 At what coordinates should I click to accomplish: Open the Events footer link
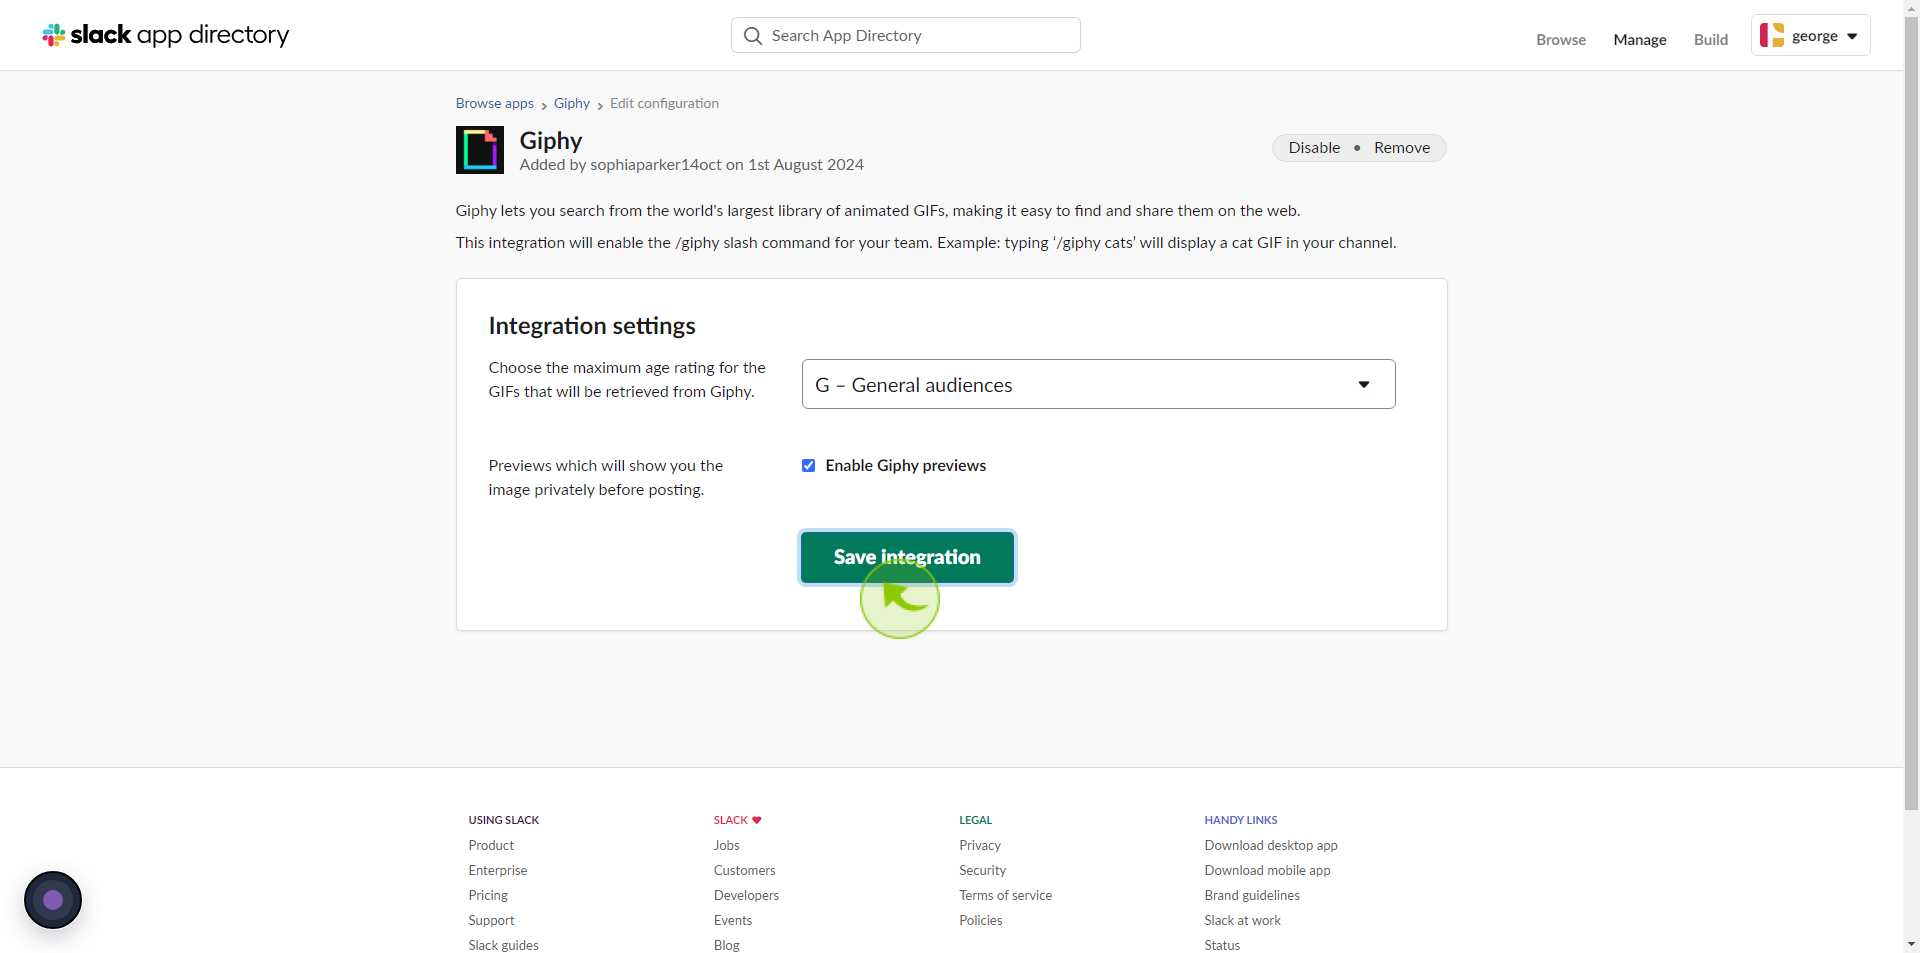(x=733, y=921)
